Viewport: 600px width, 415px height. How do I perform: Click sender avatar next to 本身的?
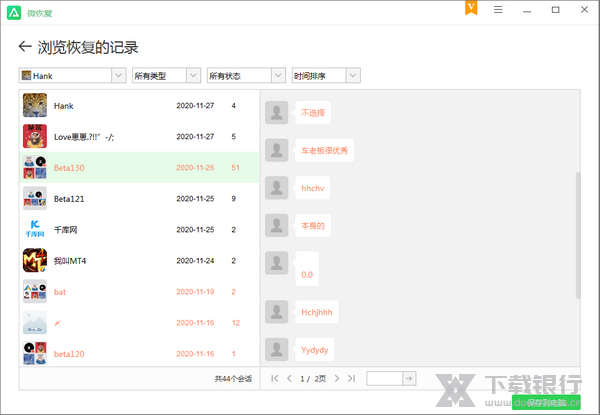[277, 225]
